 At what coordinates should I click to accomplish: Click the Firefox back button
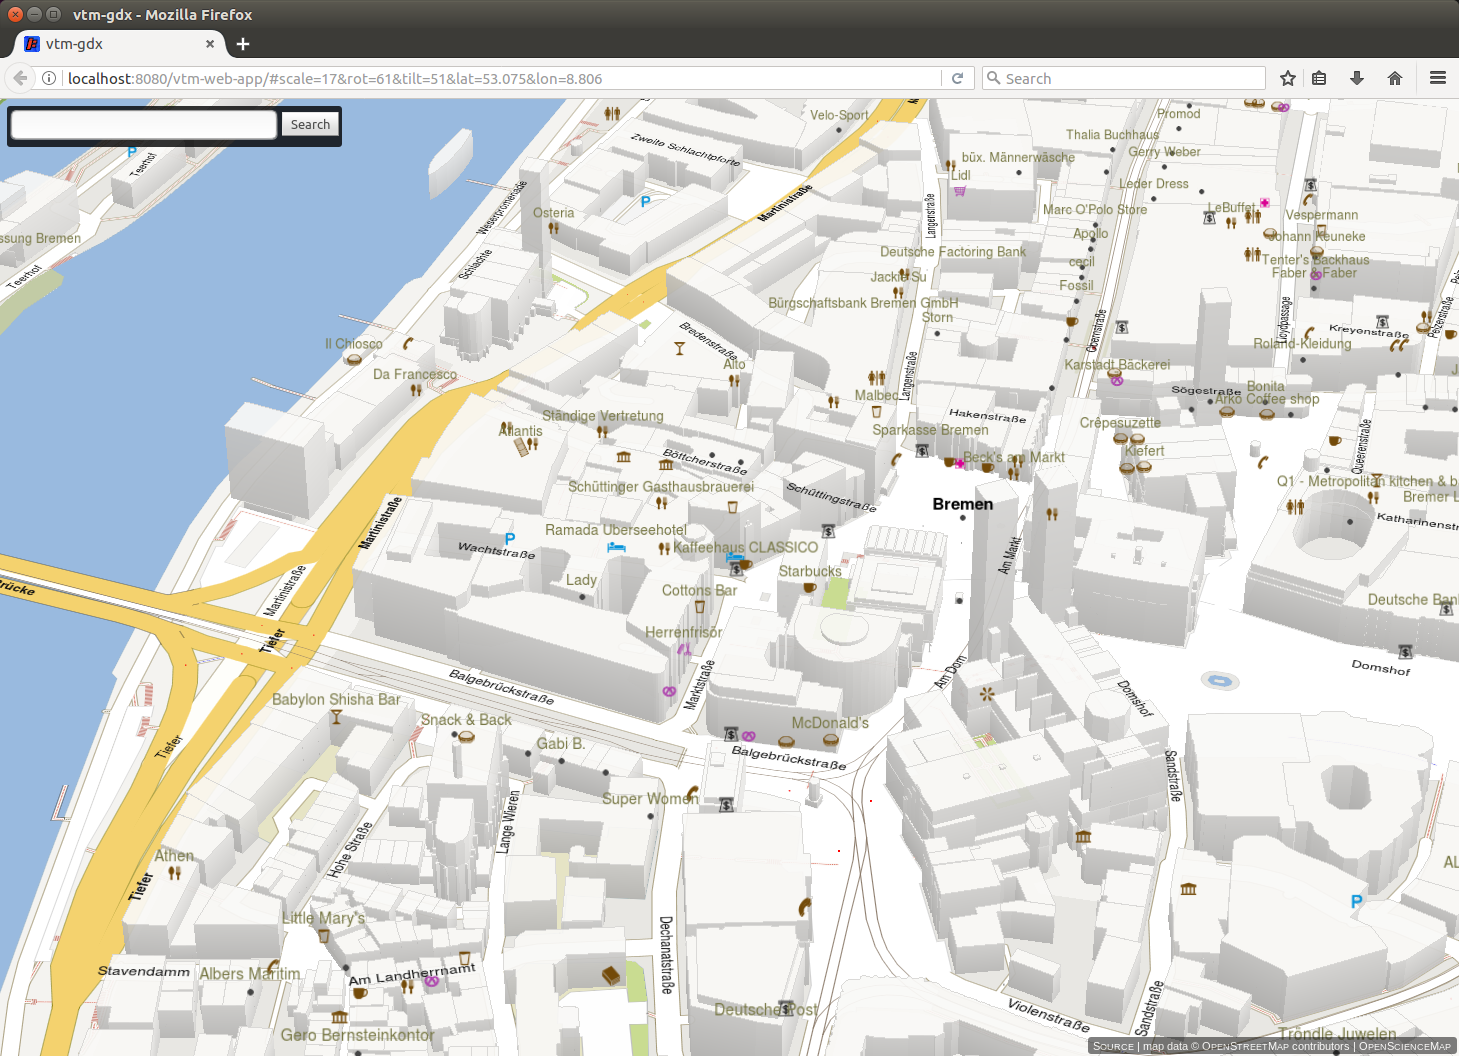pos(20,78)
